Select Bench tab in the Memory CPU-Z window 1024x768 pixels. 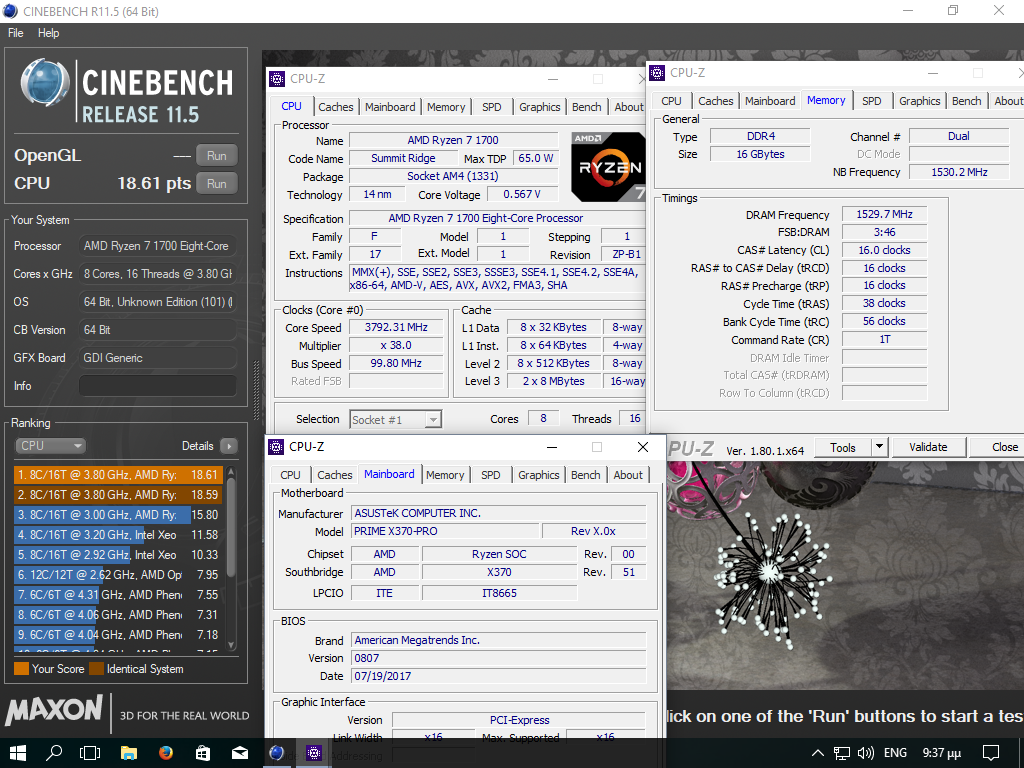(967, 101)
